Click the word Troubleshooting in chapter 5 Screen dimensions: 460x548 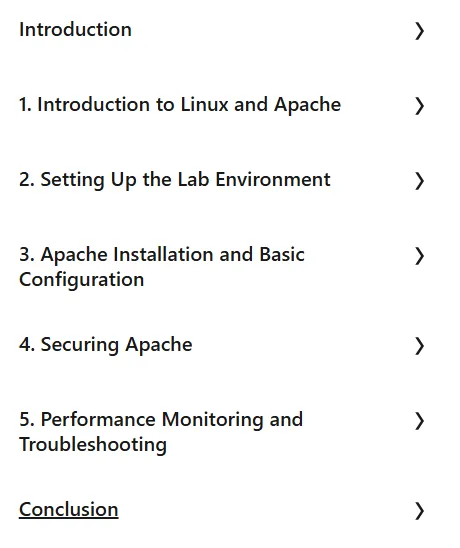pyautogui.click(x=93, y=445)
